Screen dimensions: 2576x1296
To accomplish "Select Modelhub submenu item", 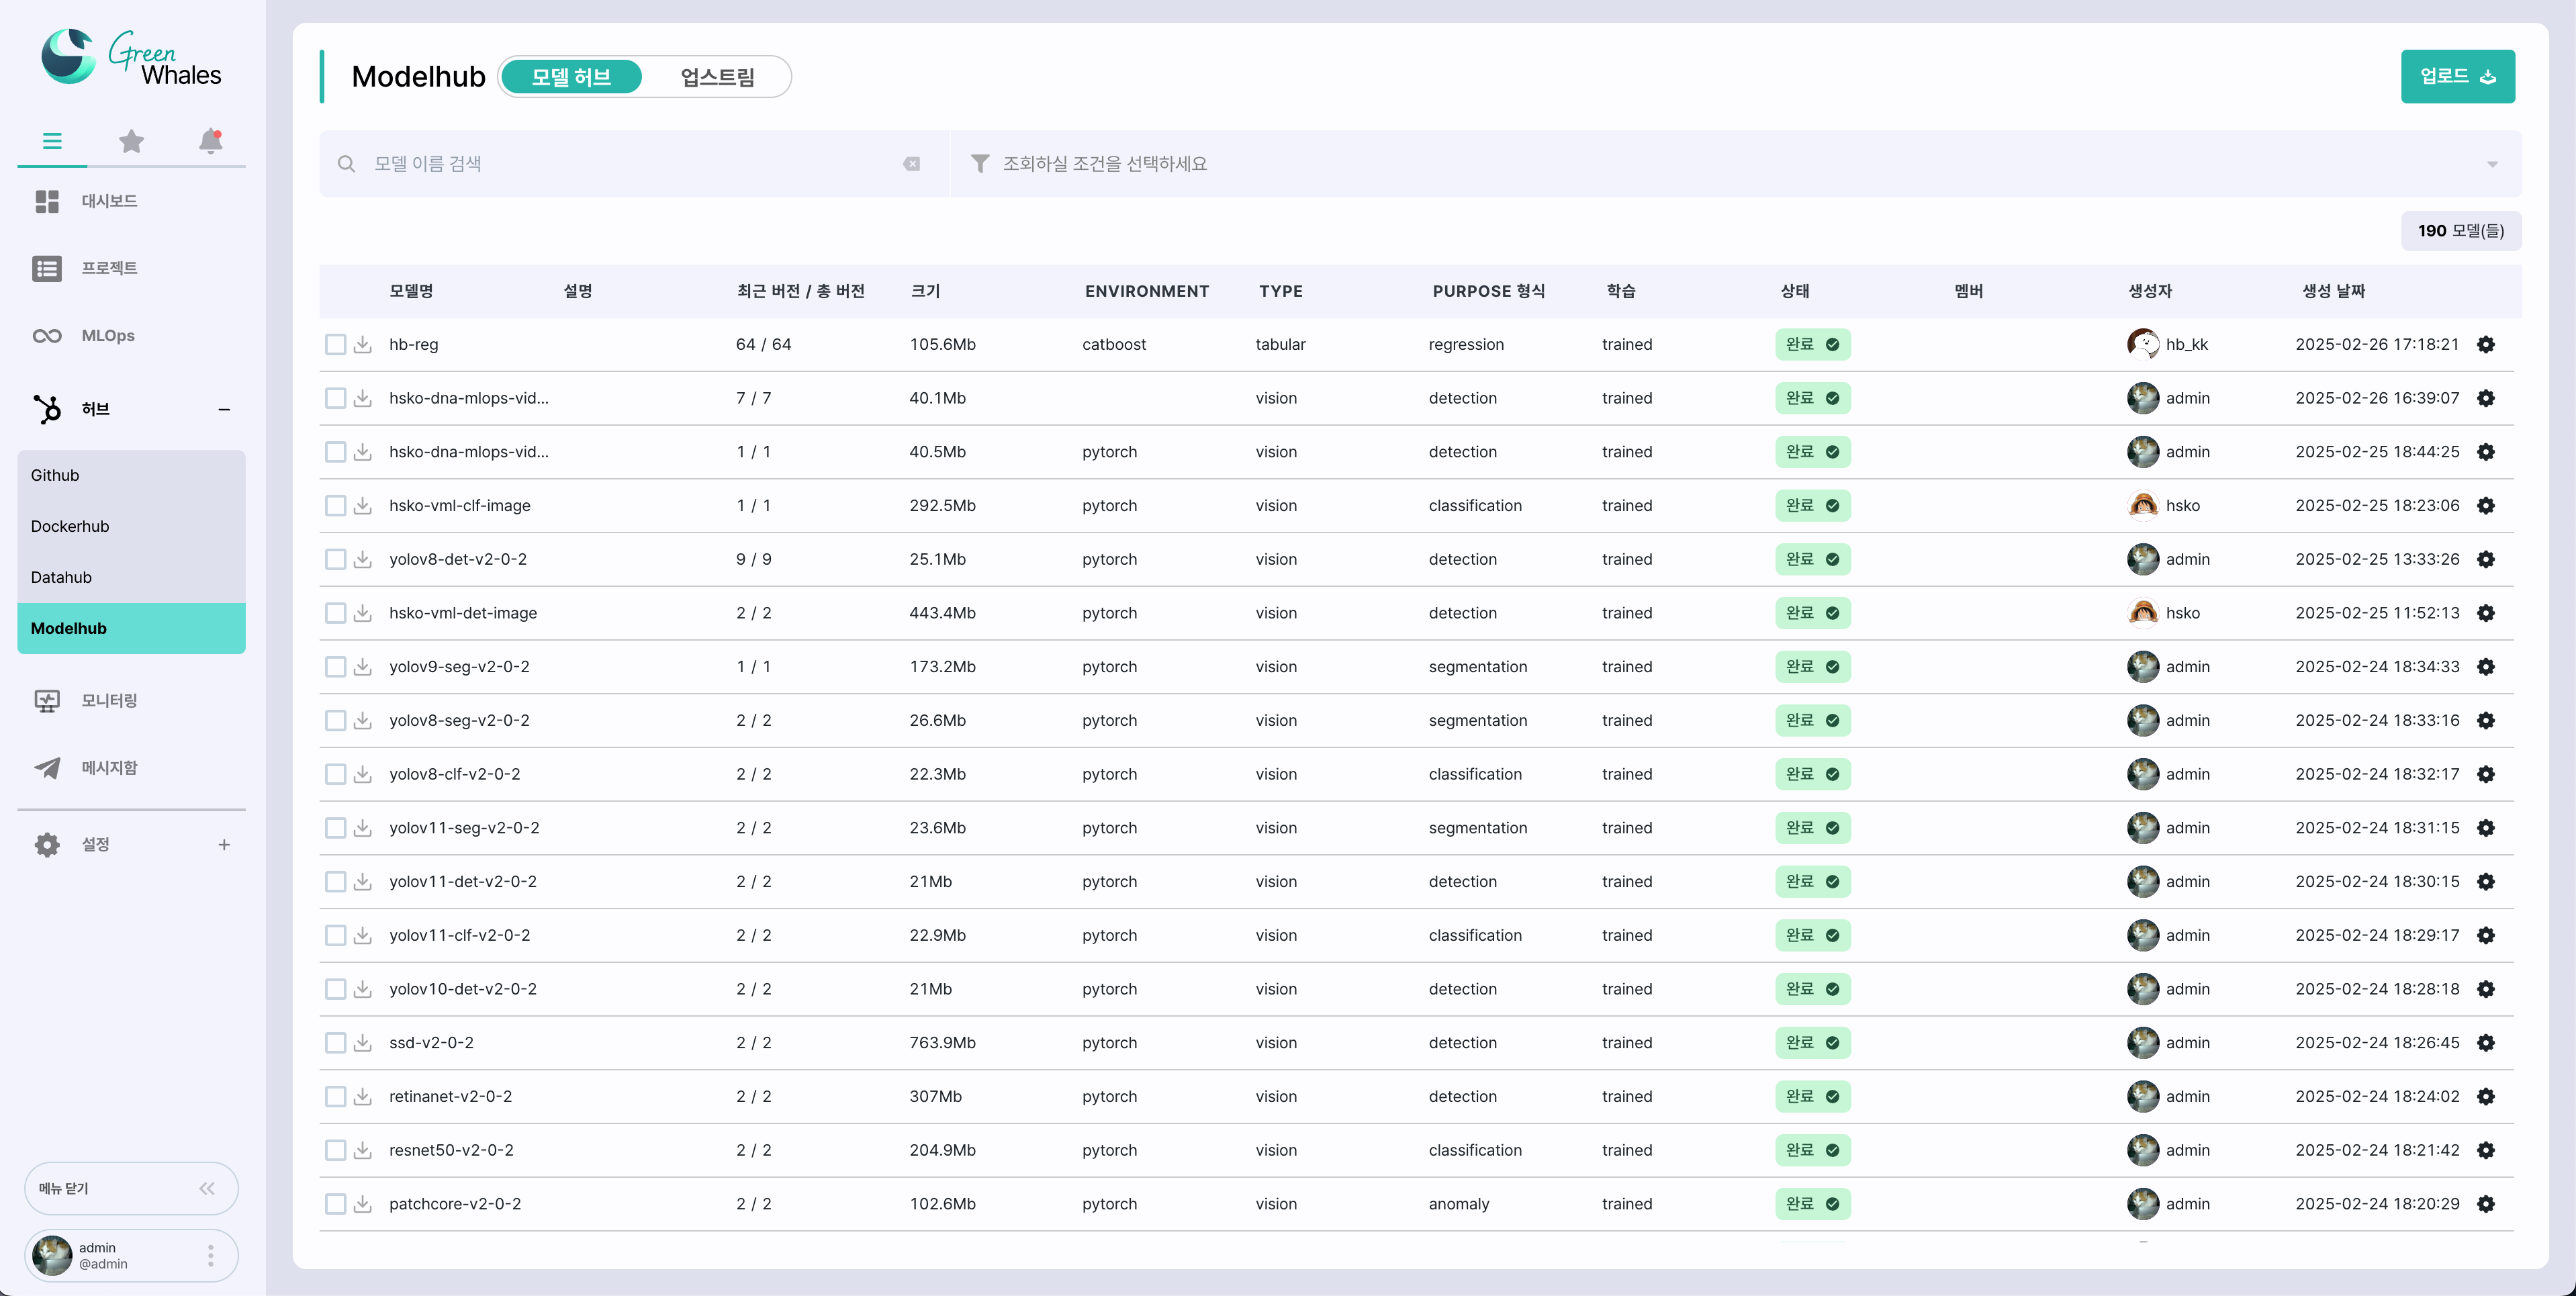I will point(131,628).
